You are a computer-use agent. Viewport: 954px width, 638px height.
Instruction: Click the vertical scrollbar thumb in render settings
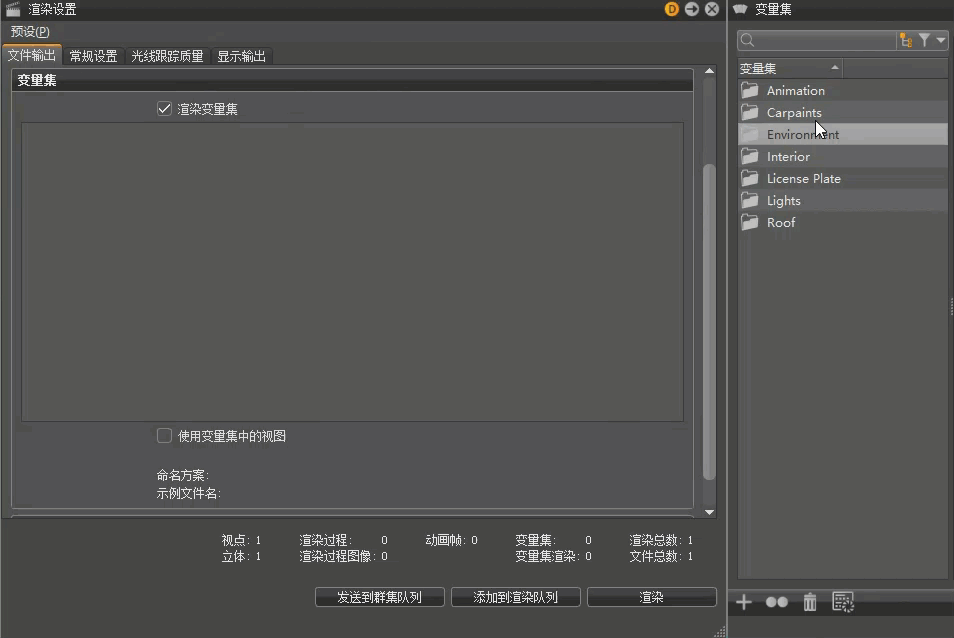tap(709, 321)
